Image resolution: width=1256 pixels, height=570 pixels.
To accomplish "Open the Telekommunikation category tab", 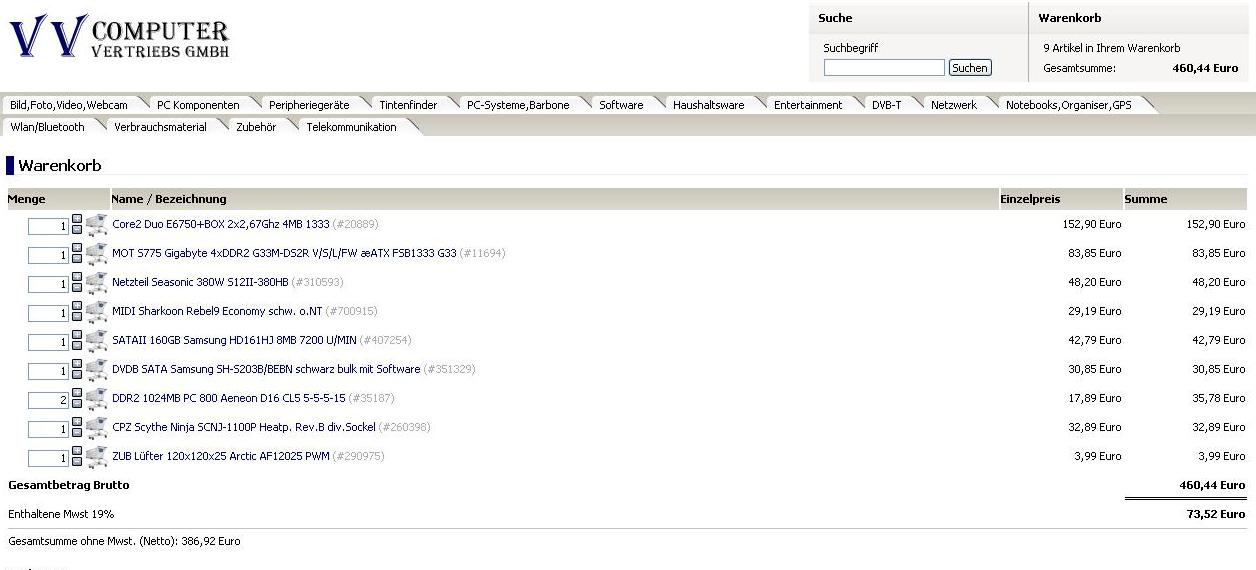I will [x=351, y=127].
